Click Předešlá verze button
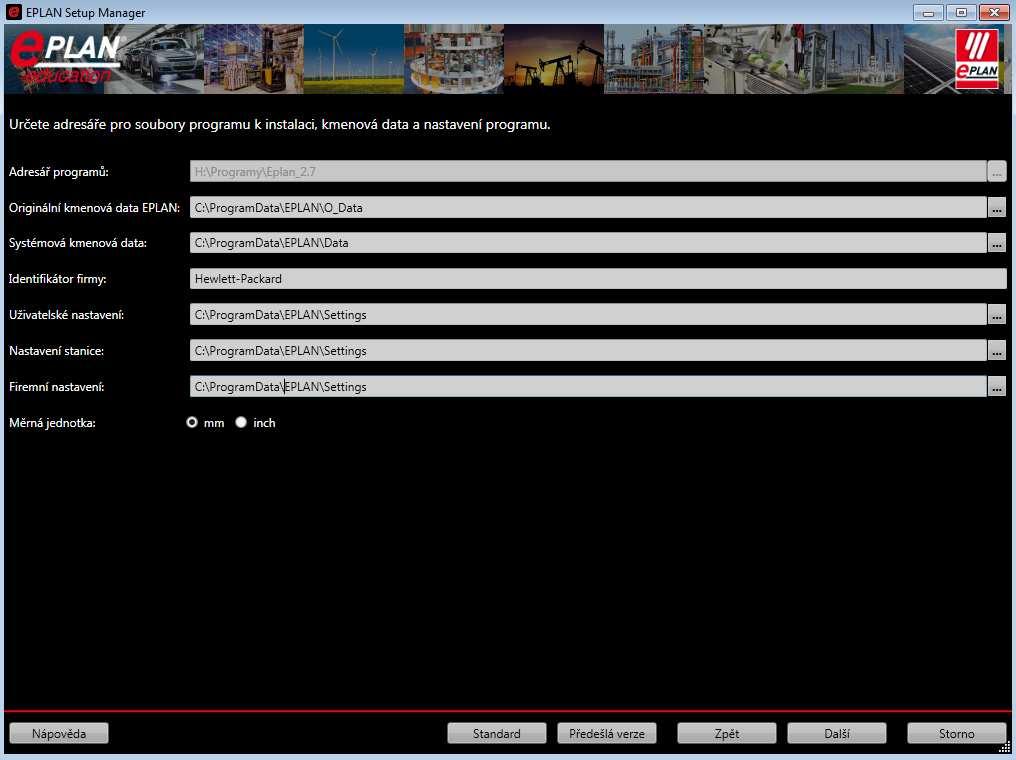Viewport: 1016px width, 760px height. 607,733
